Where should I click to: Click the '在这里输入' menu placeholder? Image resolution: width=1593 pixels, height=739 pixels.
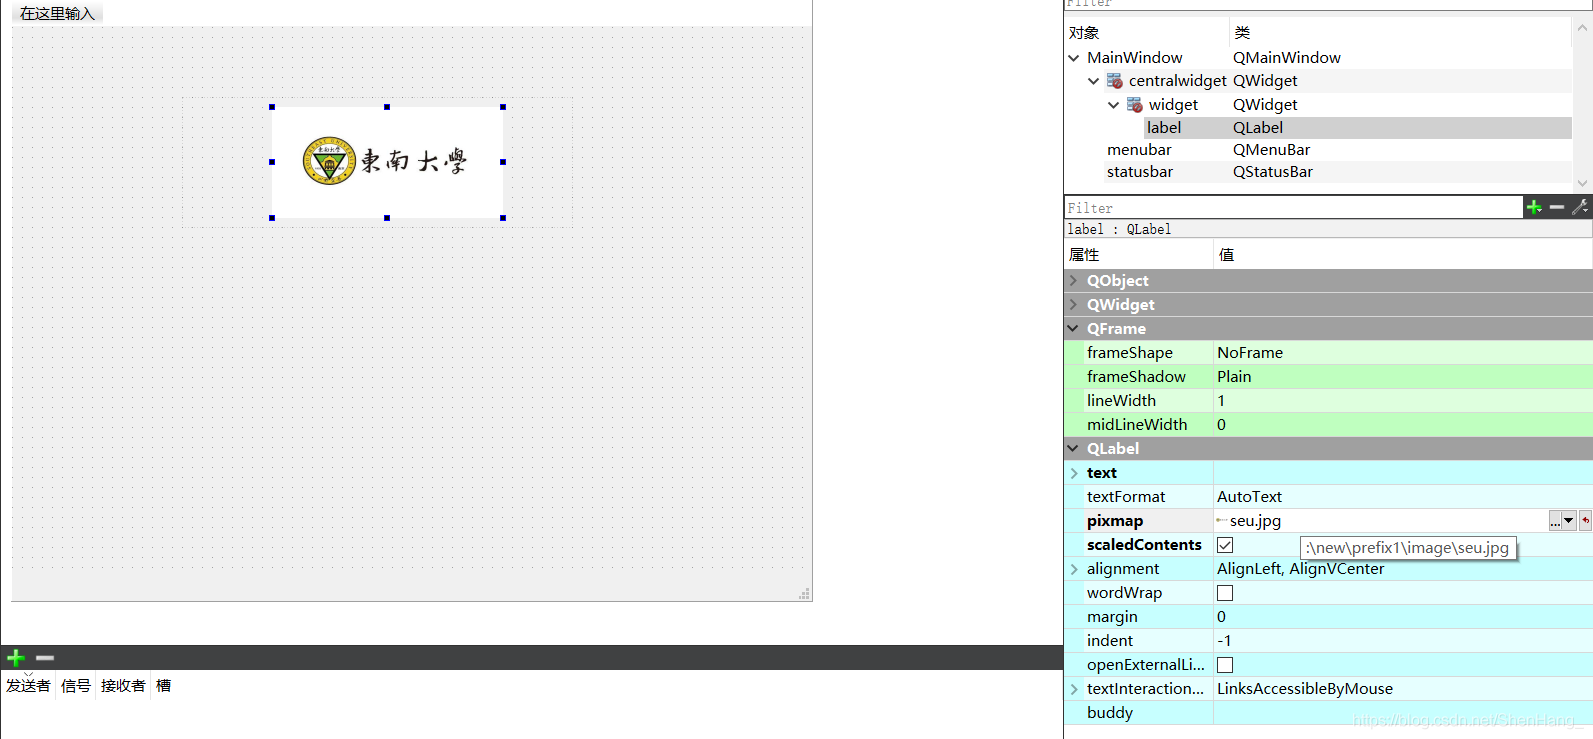click(x=57, y=13)
